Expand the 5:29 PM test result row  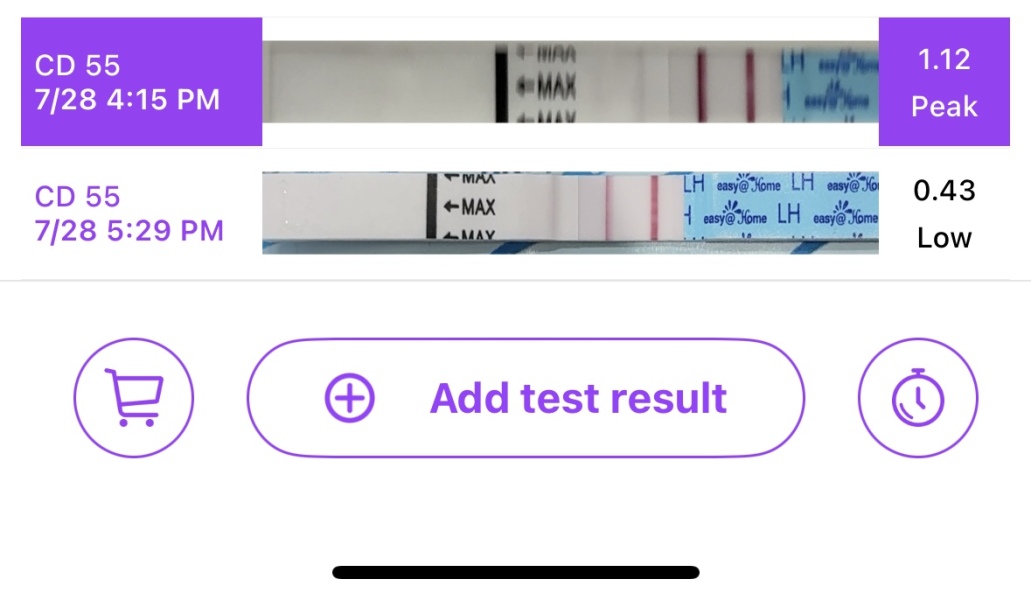(x=515, y=212)
